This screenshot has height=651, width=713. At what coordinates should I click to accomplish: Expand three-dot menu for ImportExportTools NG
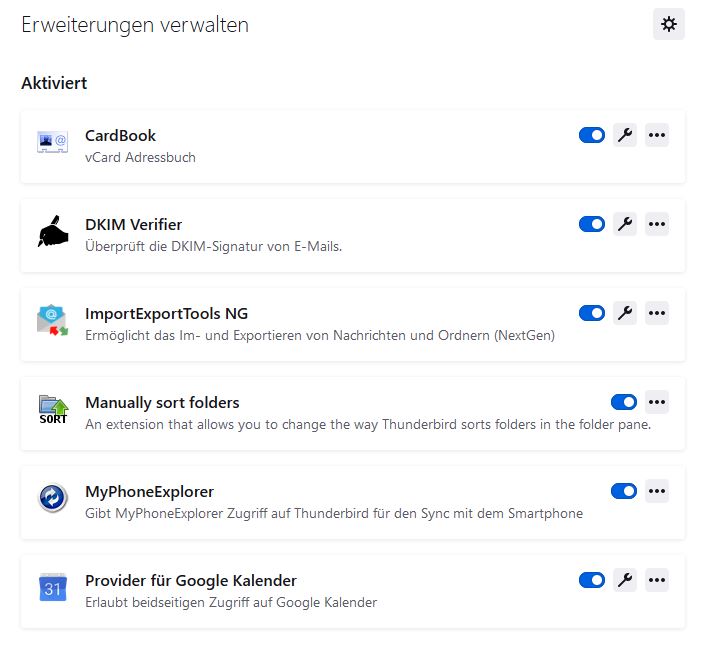coord(657,313)
